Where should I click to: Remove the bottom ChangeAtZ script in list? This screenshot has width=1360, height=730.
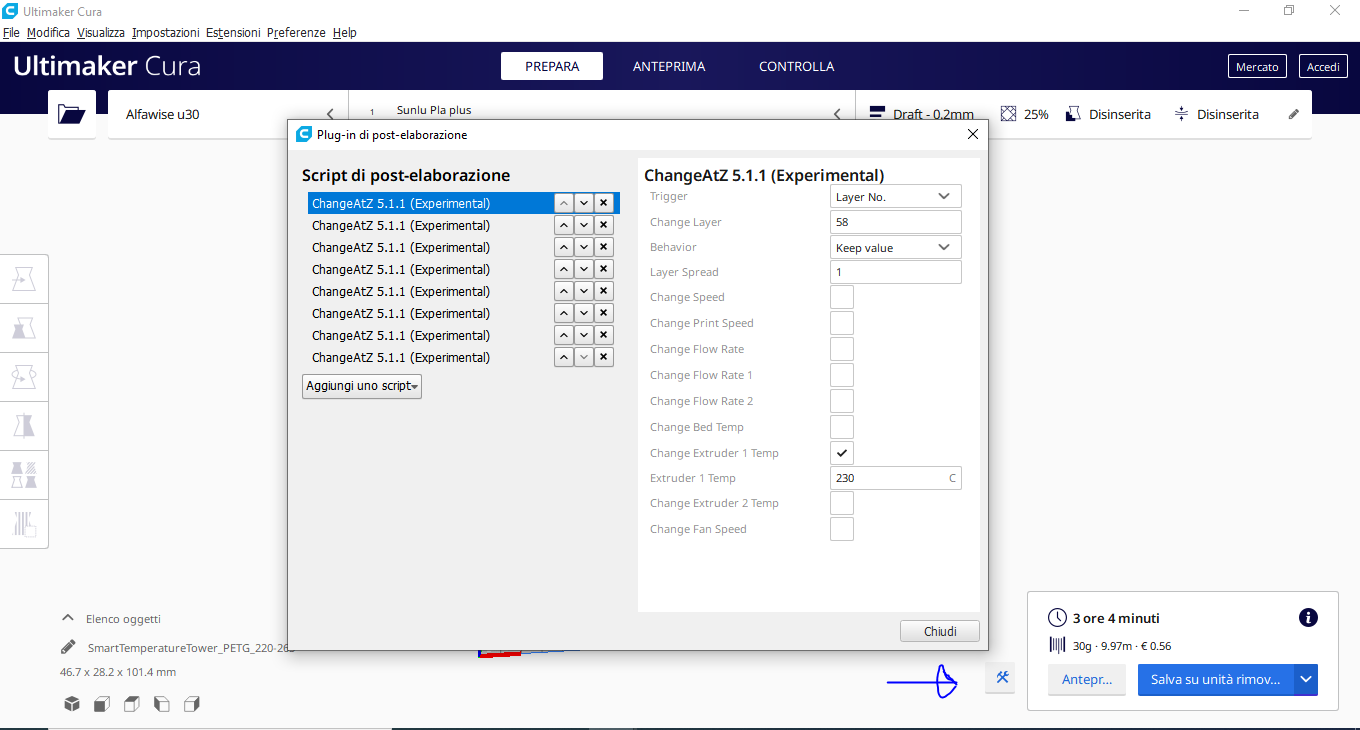603,357
